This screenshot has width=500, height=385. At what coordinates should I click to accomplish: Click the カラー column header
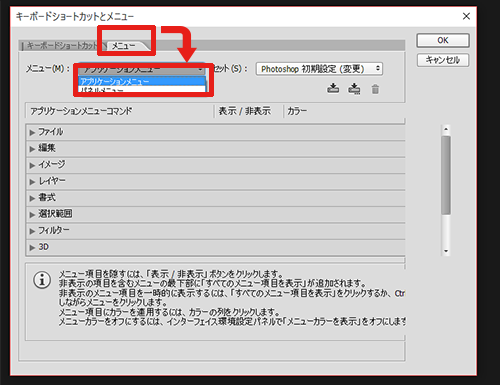[x=297, y=111]
